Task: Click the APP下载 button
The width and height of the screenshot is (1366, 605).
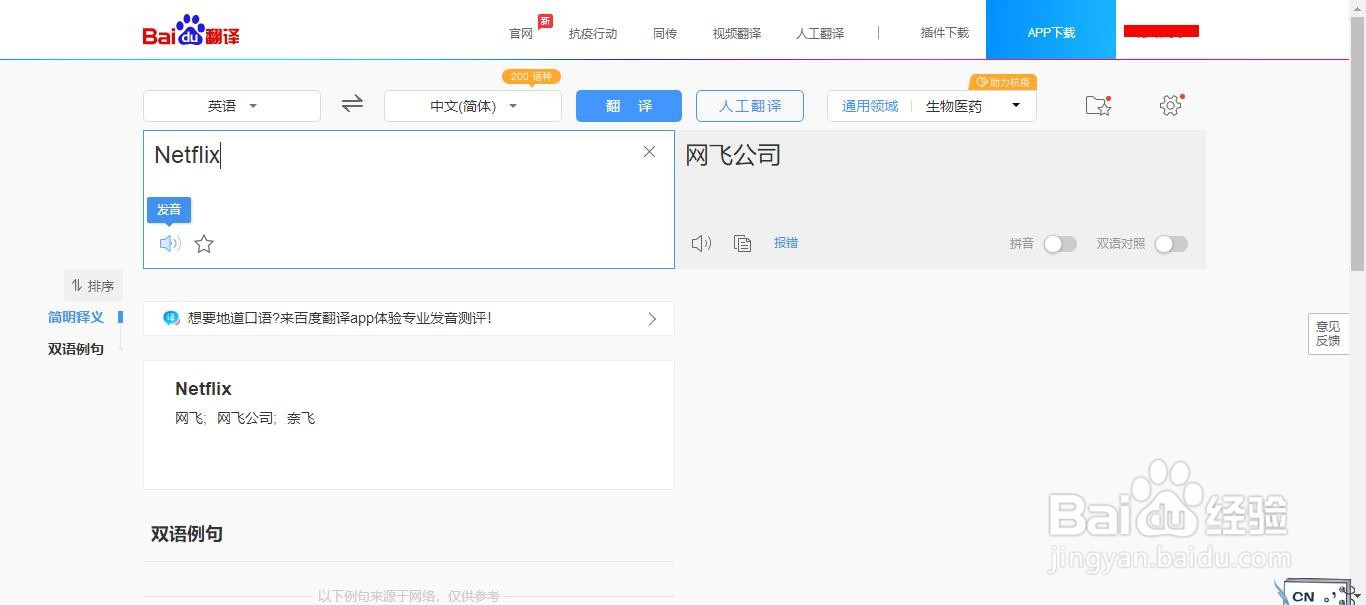Action: [x=1051, y=30]
